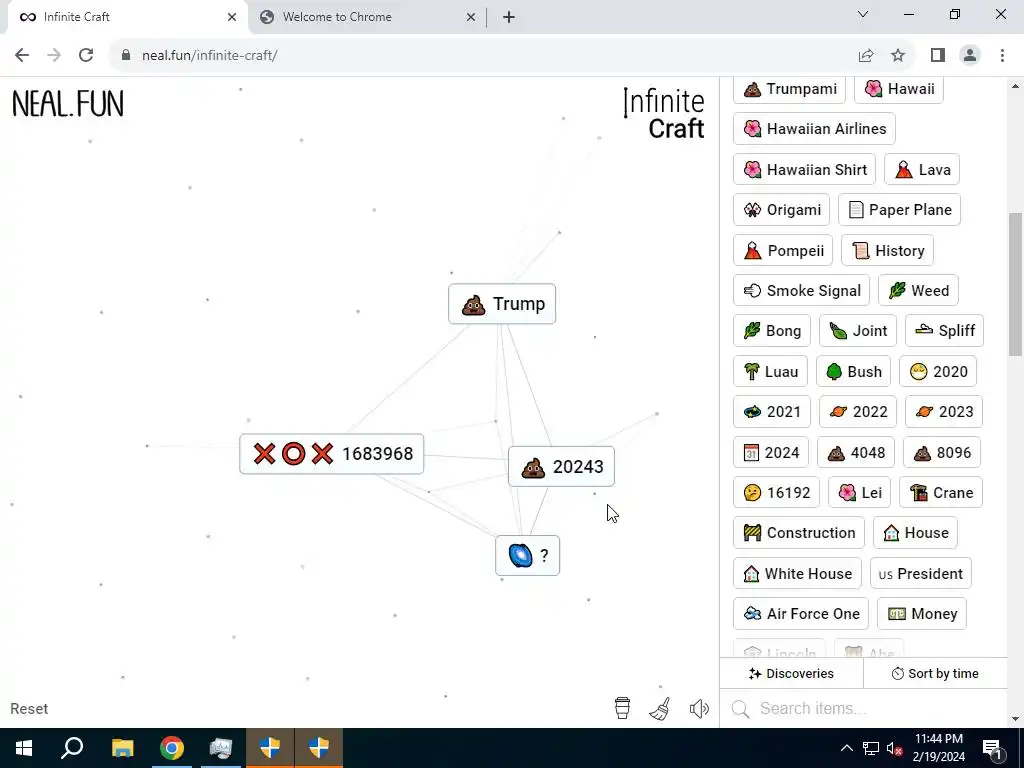Image resolution: width=1024 pixels, height=768 pixels.
Task: Pick the House item
Action: tap(916, 533)
